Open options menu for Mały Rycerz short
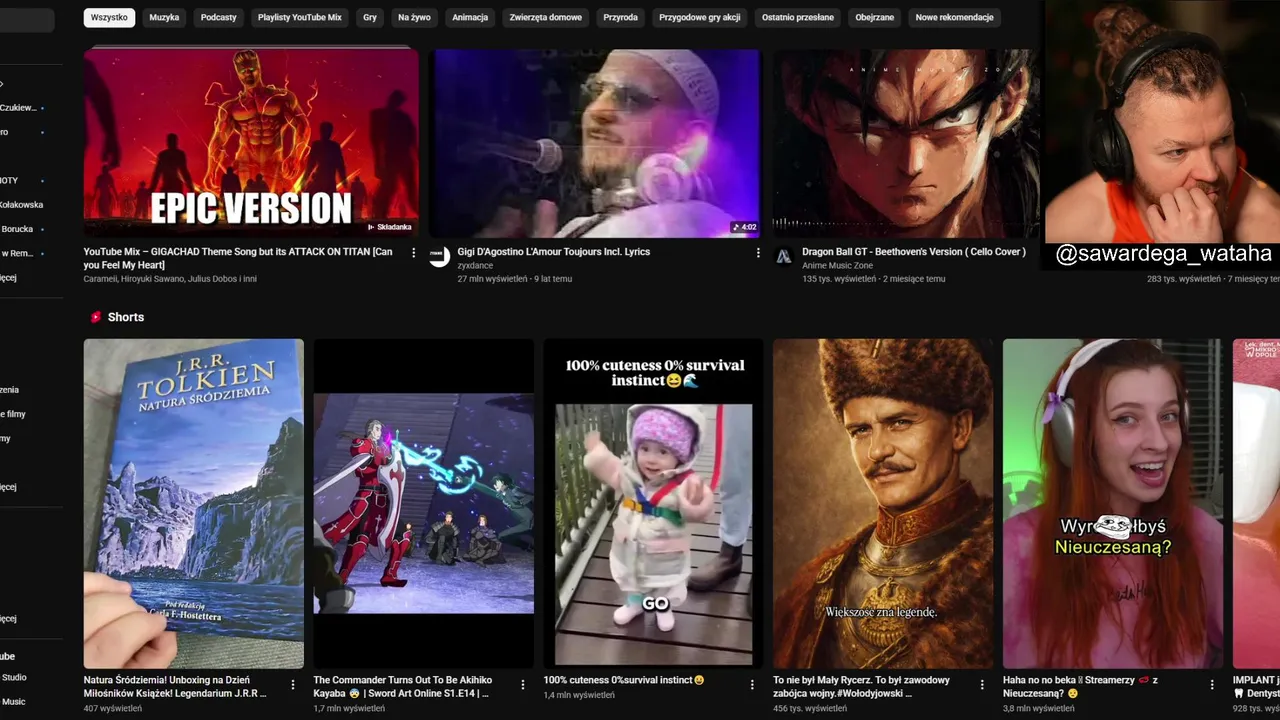The width and height of the screenshot is (1280, 720). (983, 685)
